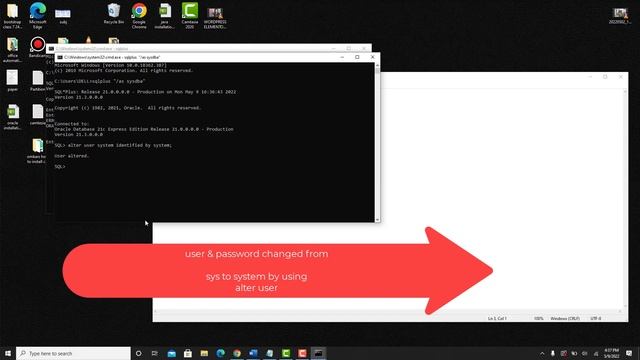The height and width of the screenshot is (360, 640).
Task: Maximize the front sqlplus cmd window
Action: (x=357, y=57)
